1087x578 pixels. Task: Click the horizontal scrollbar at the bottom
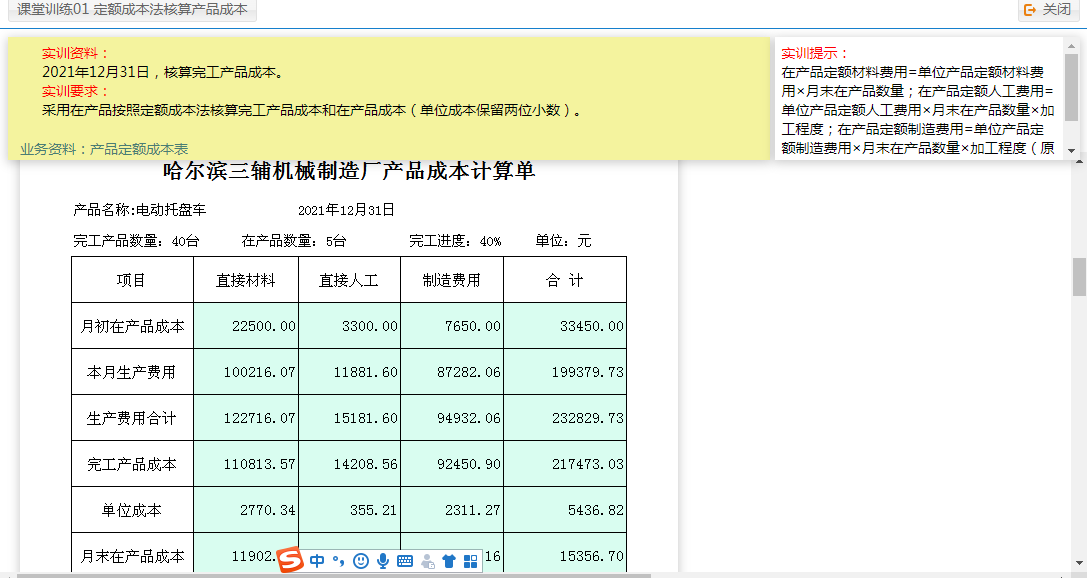pos(333,575)
